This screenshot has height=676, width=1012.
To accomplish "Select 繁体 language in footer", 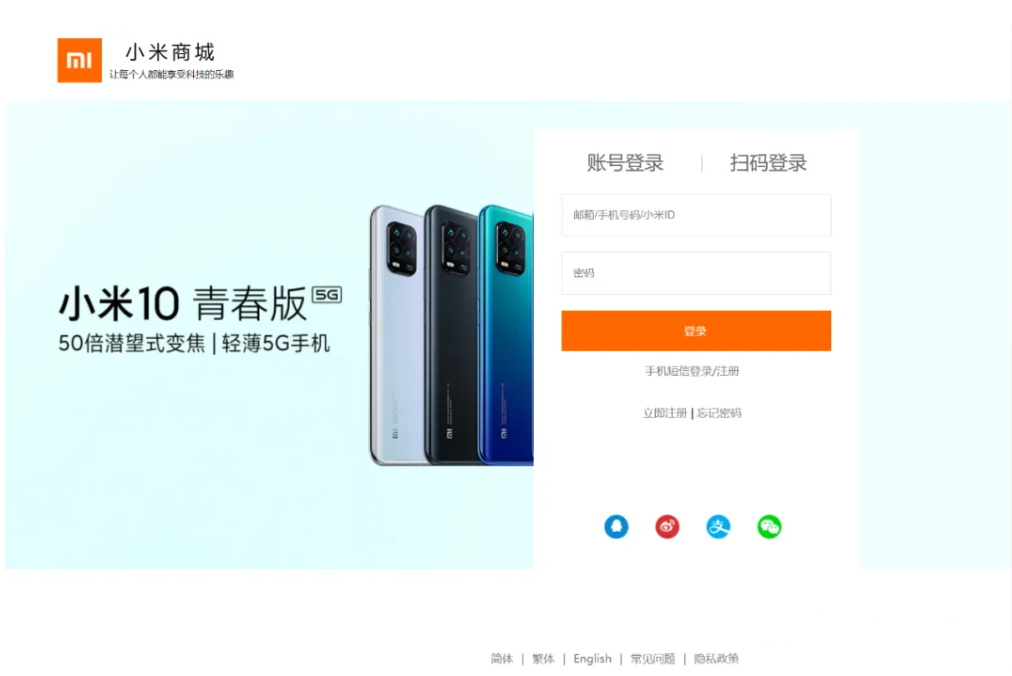I will point(543,659).
